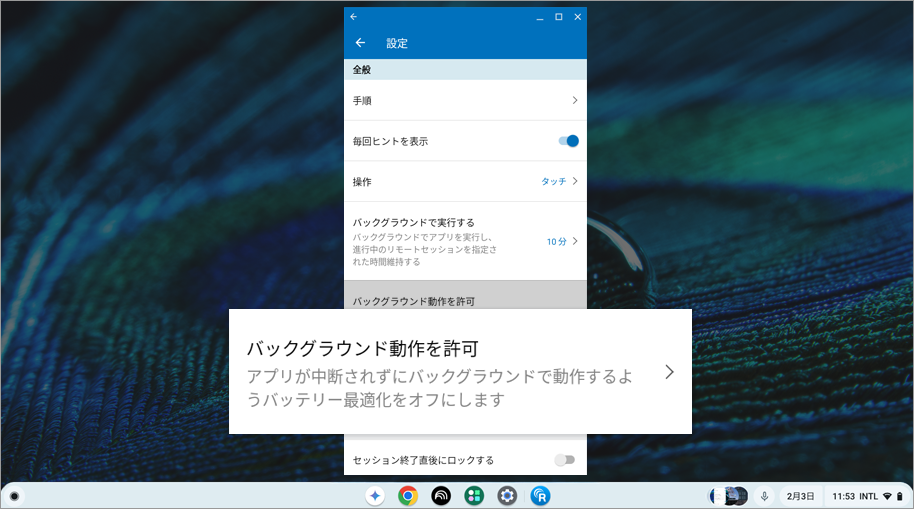This screenshot has height=509, width=914.
Task: Open the Gemini sparkle shelf icon
Action: pos(375,496)
